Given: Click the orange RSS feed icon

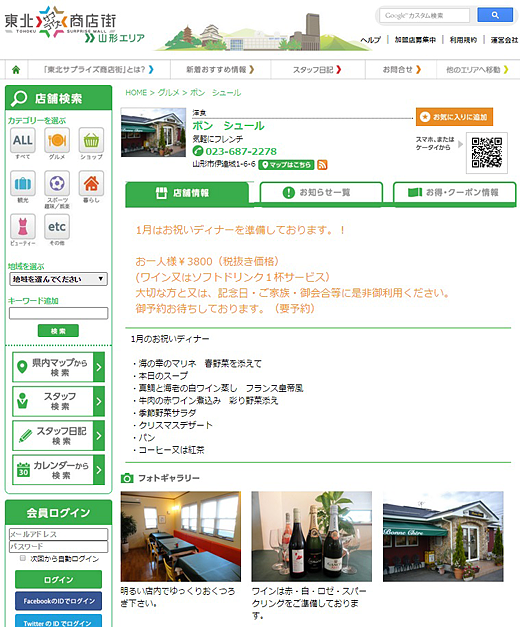Looking at the screenshot, I should click(322, 165).
